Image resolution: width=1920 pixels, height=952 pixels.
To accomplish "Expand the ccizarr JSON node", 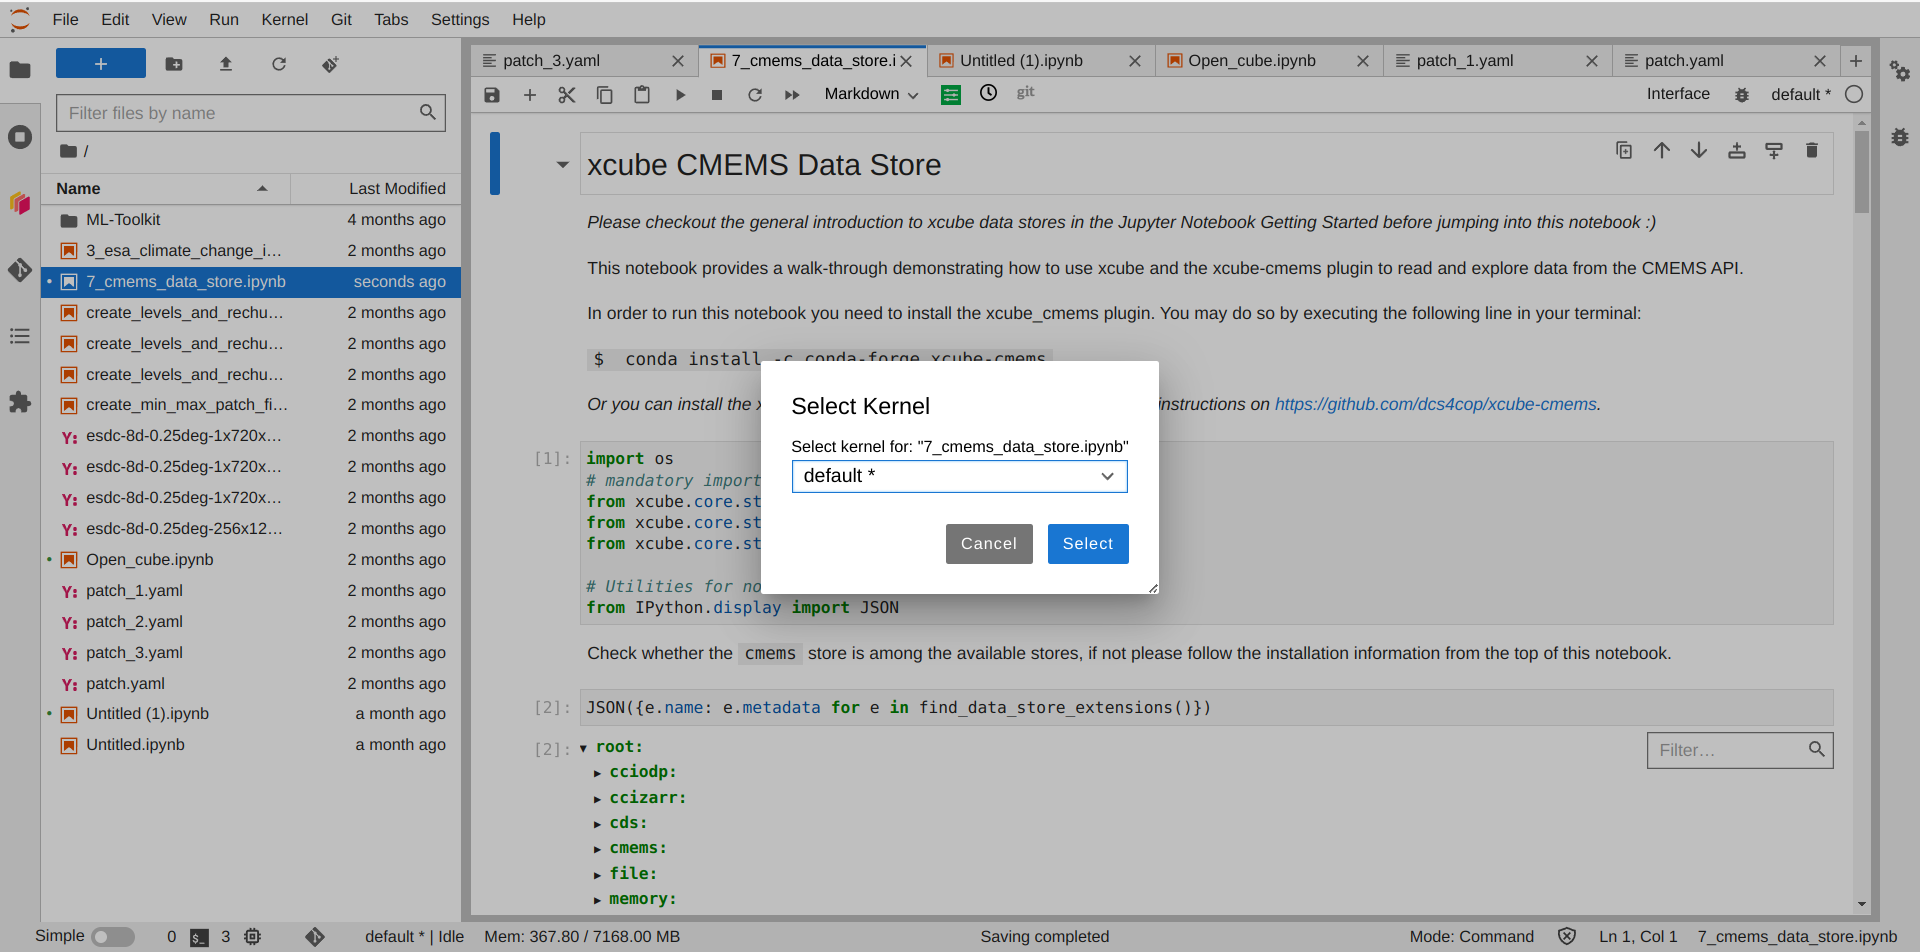I will pyautogui.click(x=597, y=799).
